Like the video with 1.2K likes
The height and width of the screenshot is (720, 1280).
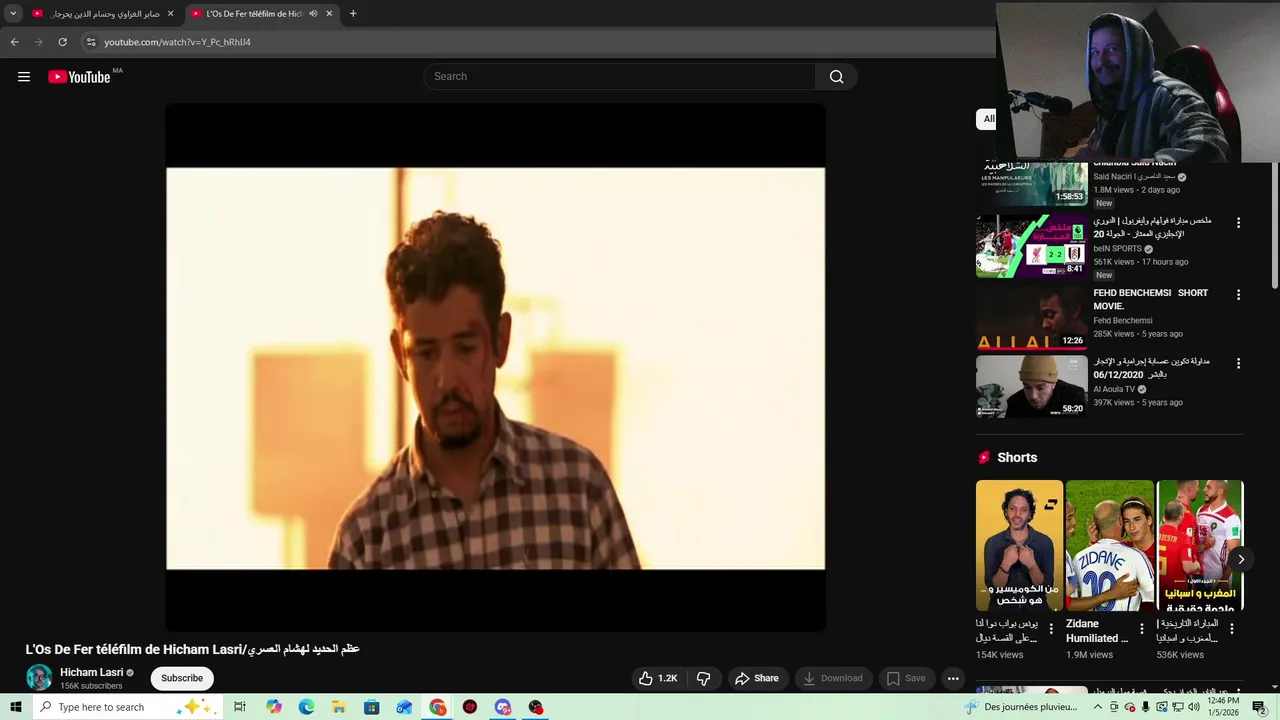(658, 678)
